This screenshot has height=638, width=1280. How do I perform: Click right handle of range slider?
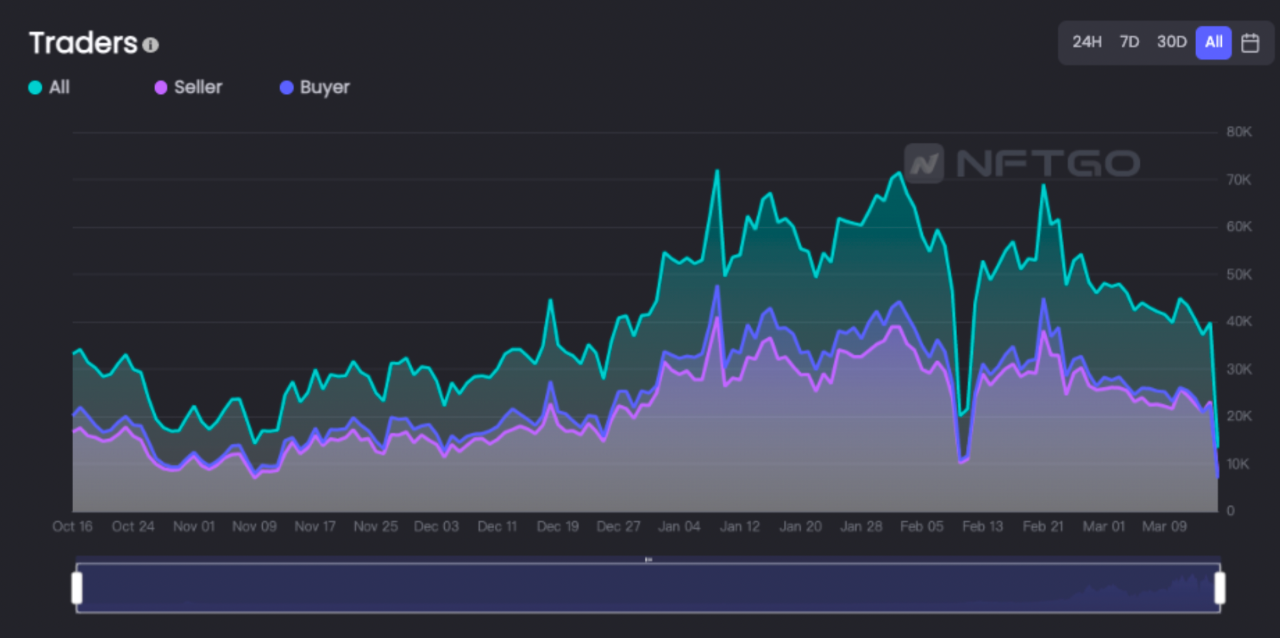[1219, 588]
